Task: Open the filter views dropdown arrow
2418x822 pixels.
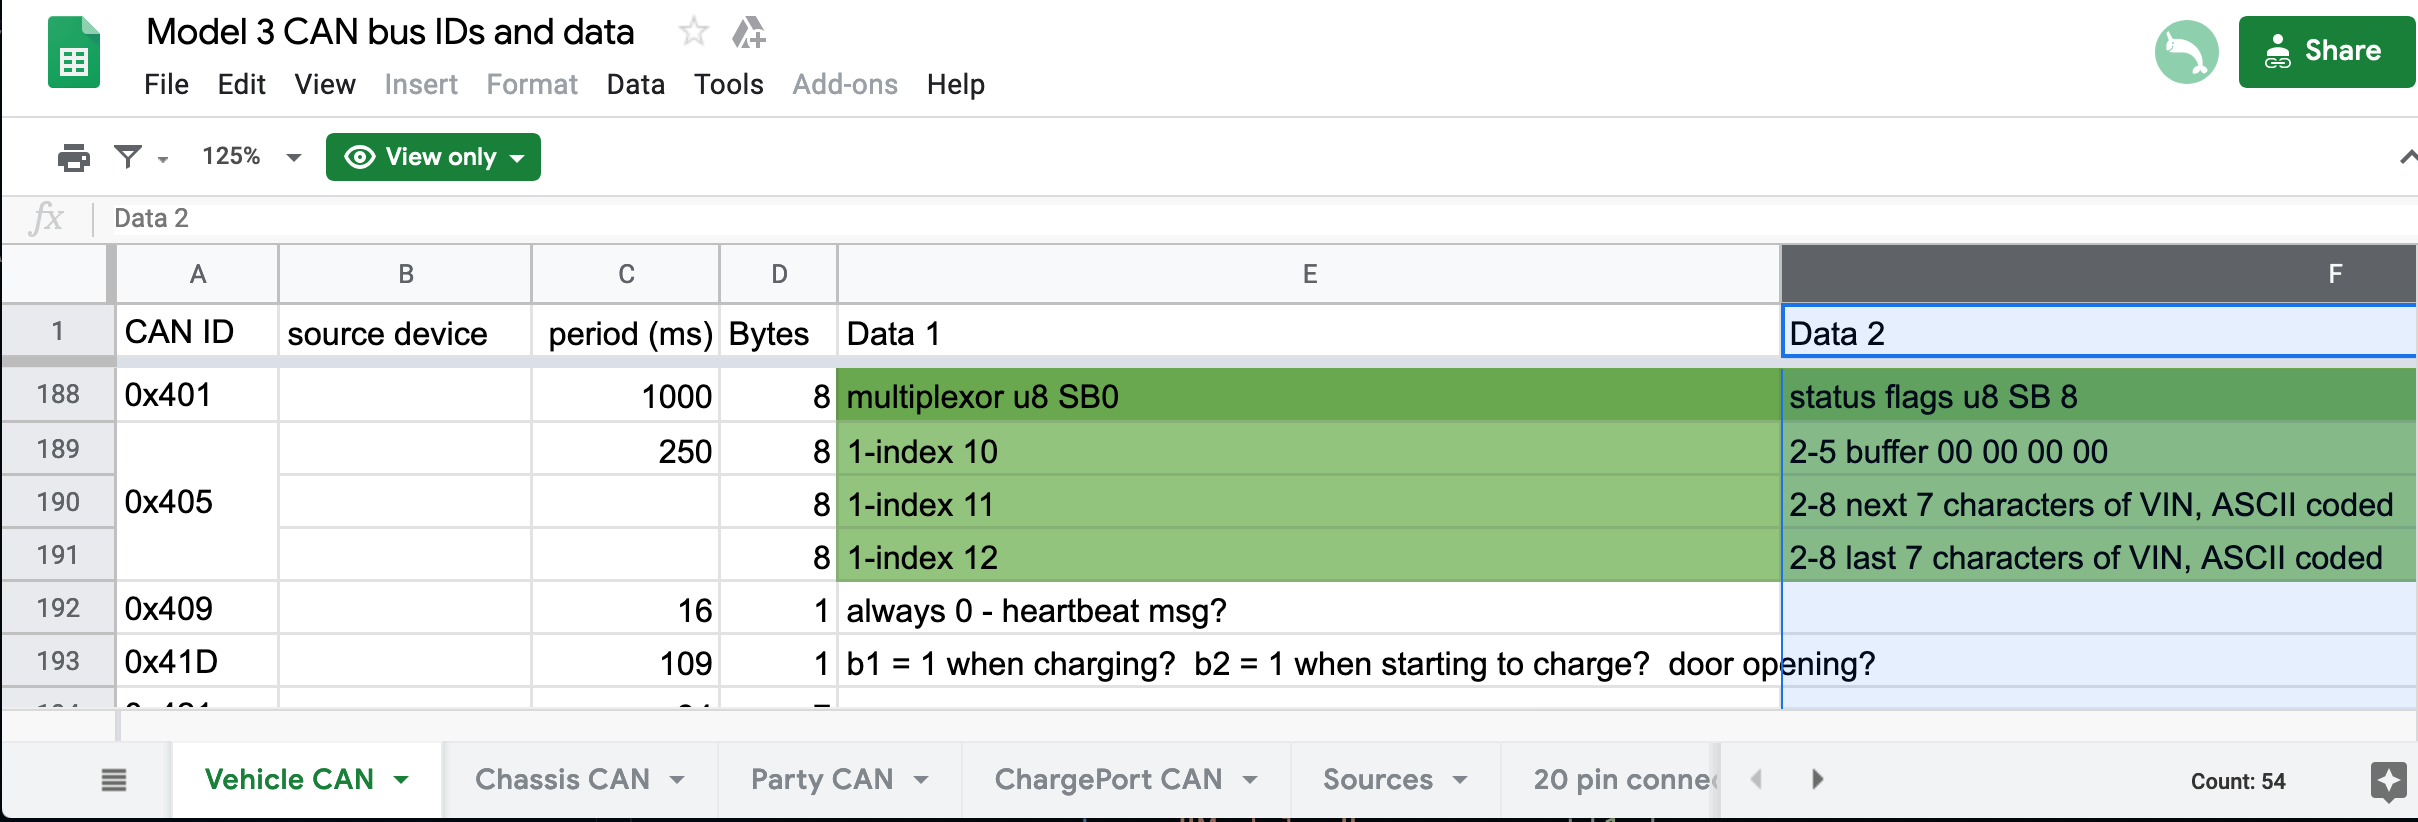Action: point(163,158)
